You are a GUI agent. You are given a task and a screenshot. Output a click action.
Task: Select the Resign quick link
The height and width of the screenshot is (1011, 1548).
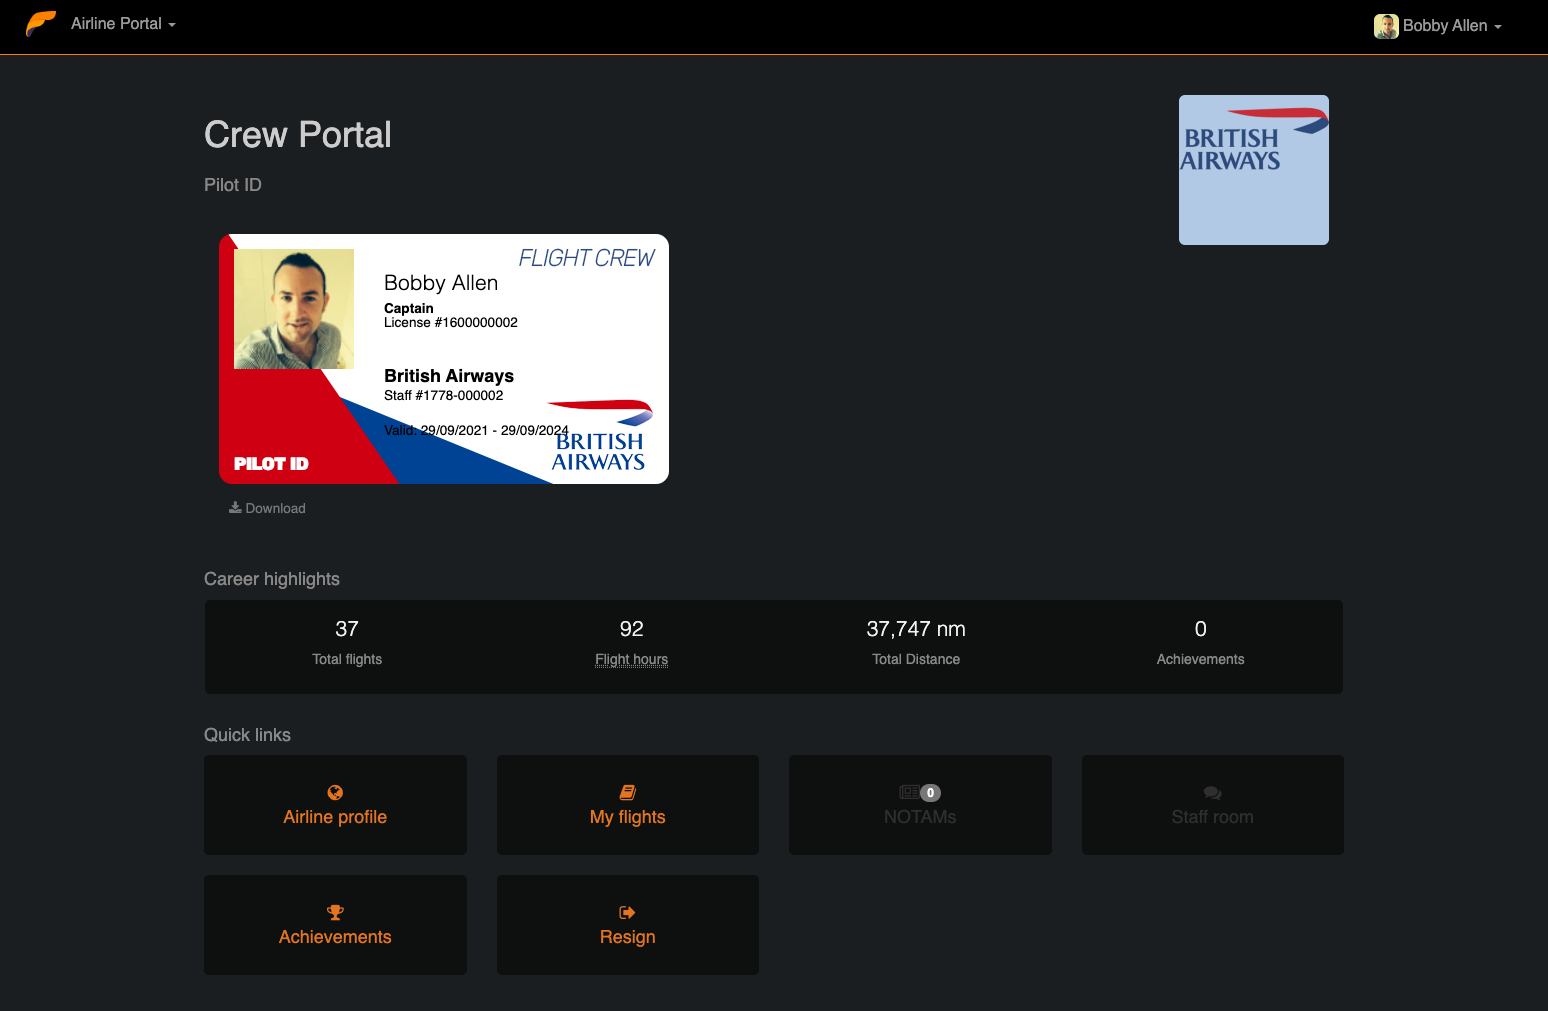pyautogui.click(x=628, y=925)
